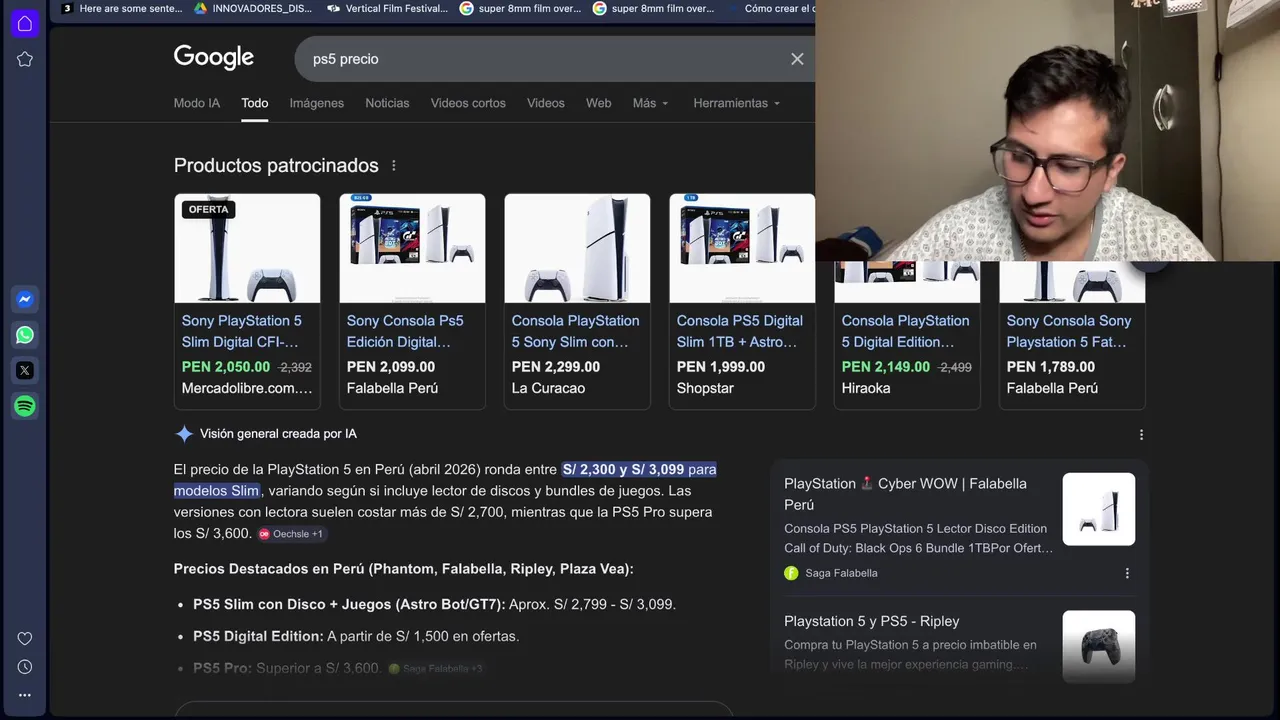Open the sidebar three-dots menu
This screenshot has height=720, width=1280.
click(25, 695)
